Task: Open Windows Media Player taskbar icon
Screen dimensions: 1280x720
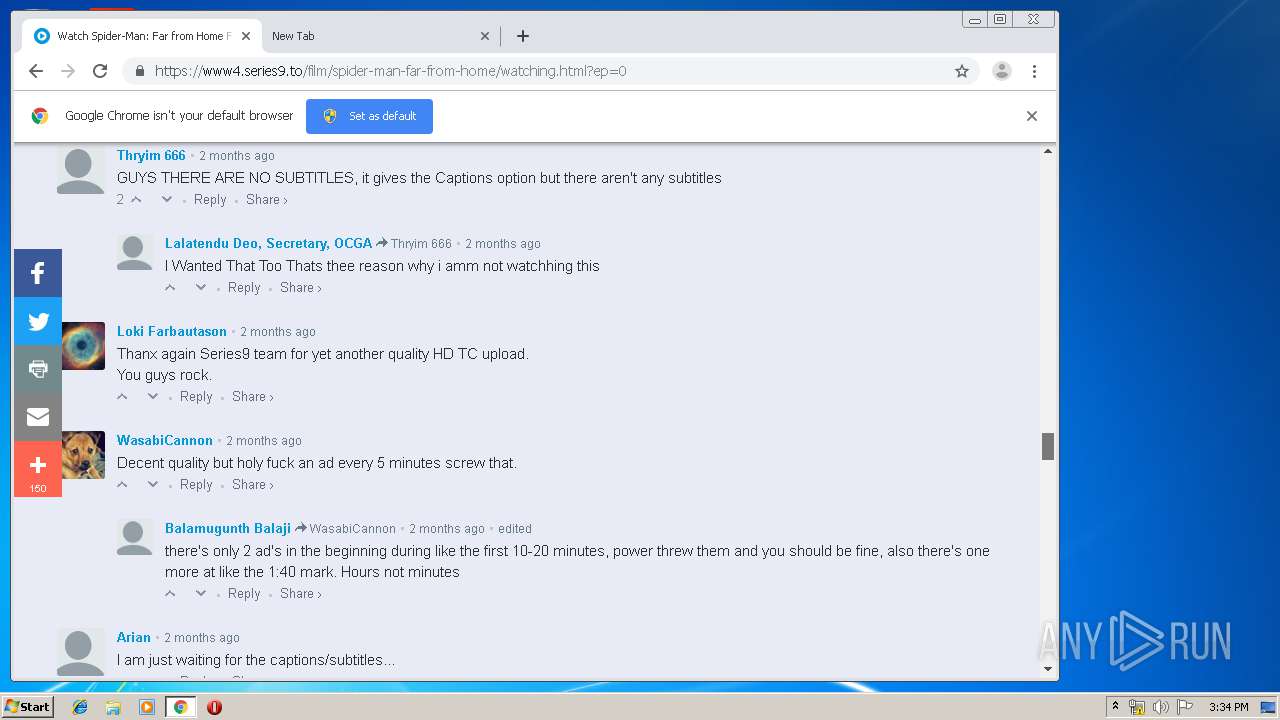Action: click(x=147, y=707)
